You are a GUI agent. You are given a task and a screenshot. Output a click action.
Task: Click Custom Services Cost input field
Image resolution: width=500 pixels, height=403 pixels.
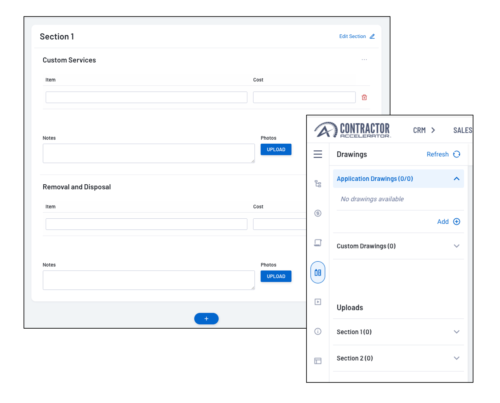click(x=304, y=97)
